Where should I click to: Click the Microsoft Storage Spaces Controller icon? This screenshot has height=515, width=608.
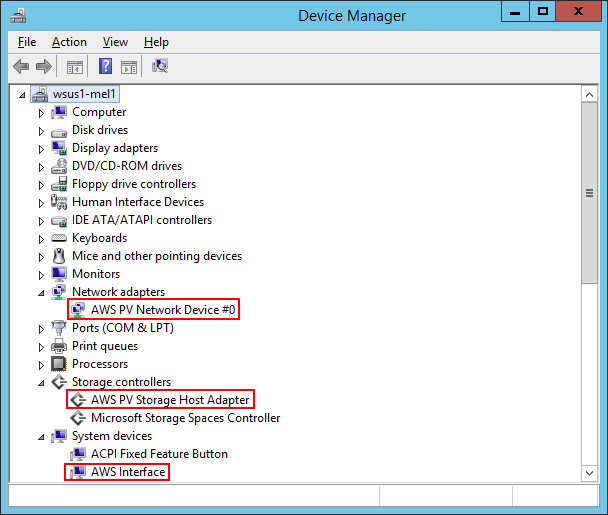pyautogui.click(x=78, y=418)
